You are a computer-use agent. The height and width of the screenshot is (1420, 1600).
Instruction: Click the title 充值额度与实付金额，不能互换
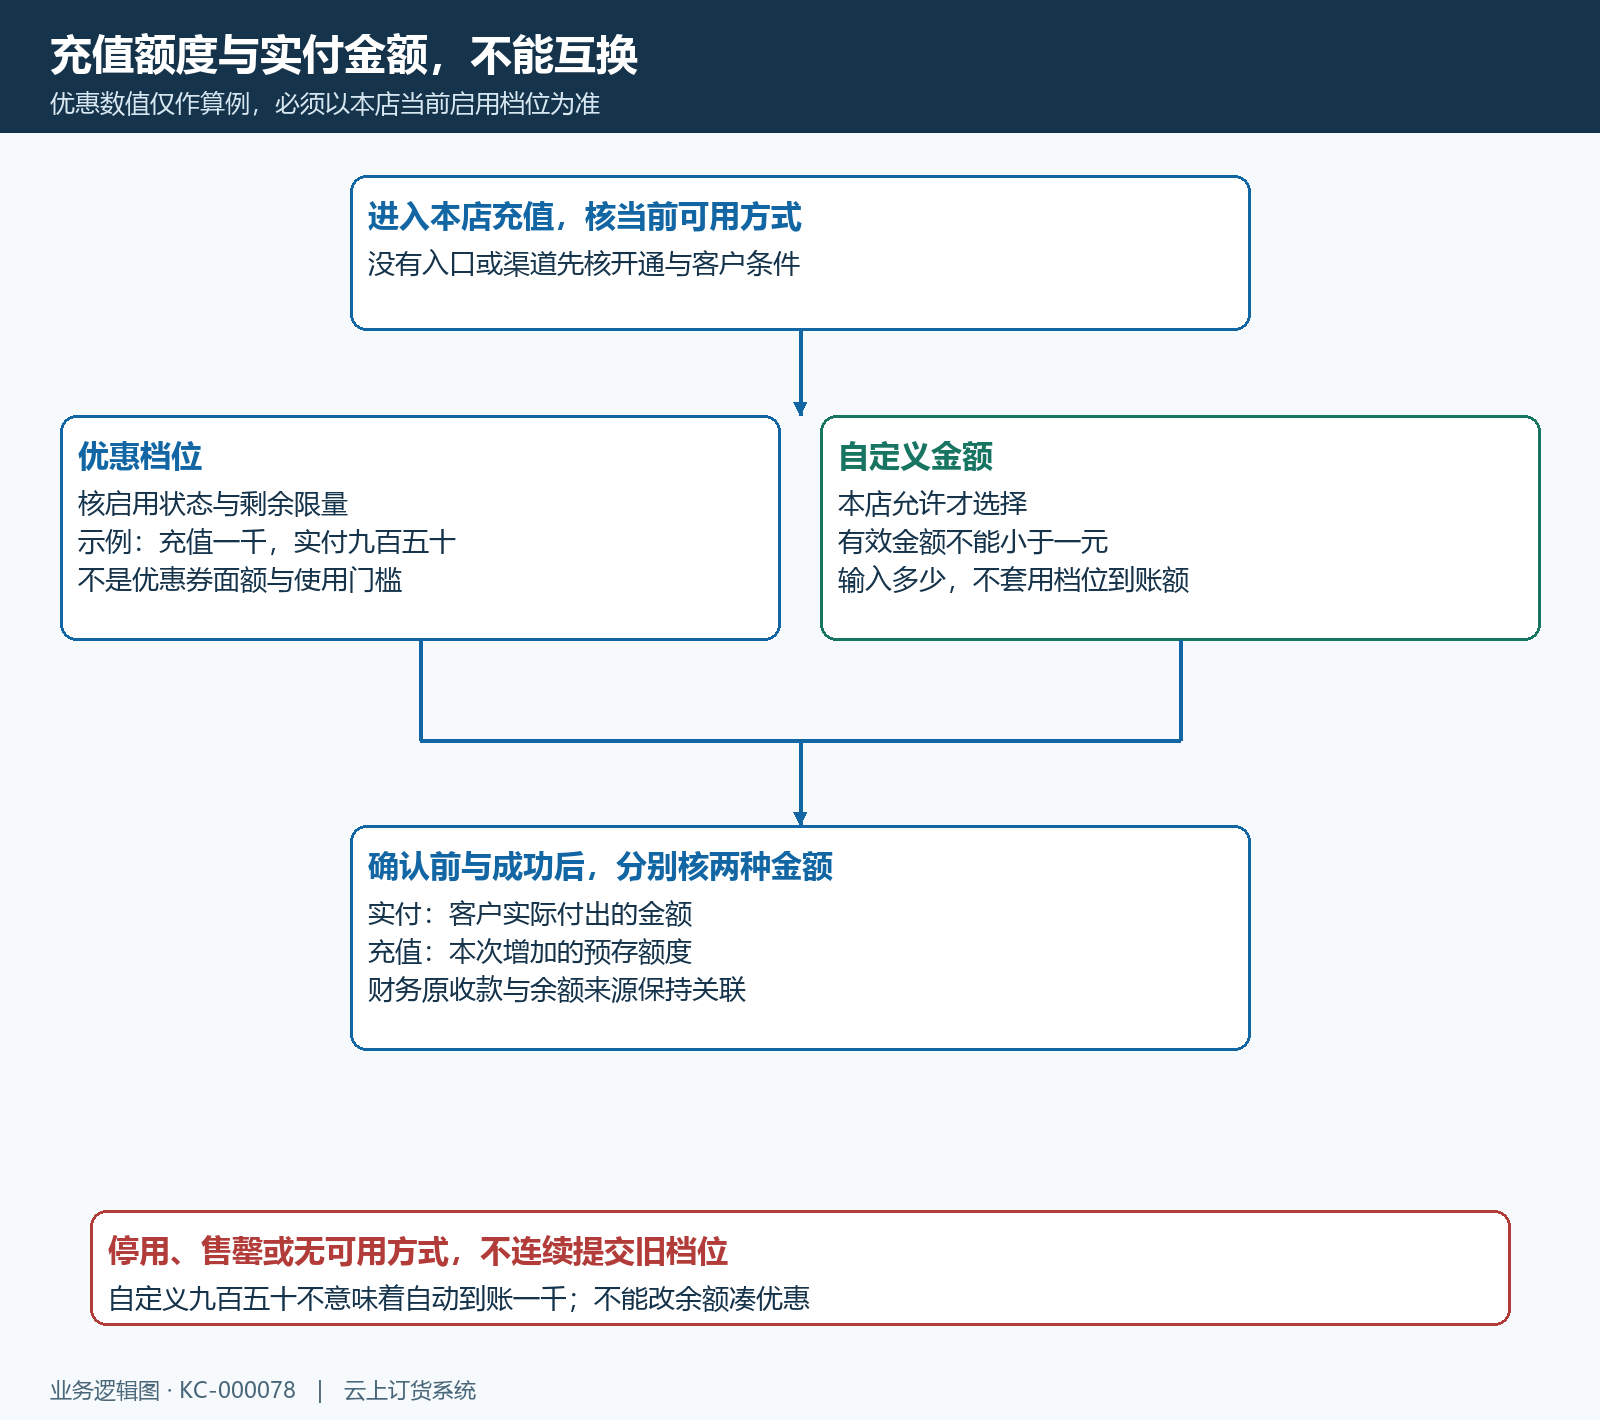click(344, 55)
